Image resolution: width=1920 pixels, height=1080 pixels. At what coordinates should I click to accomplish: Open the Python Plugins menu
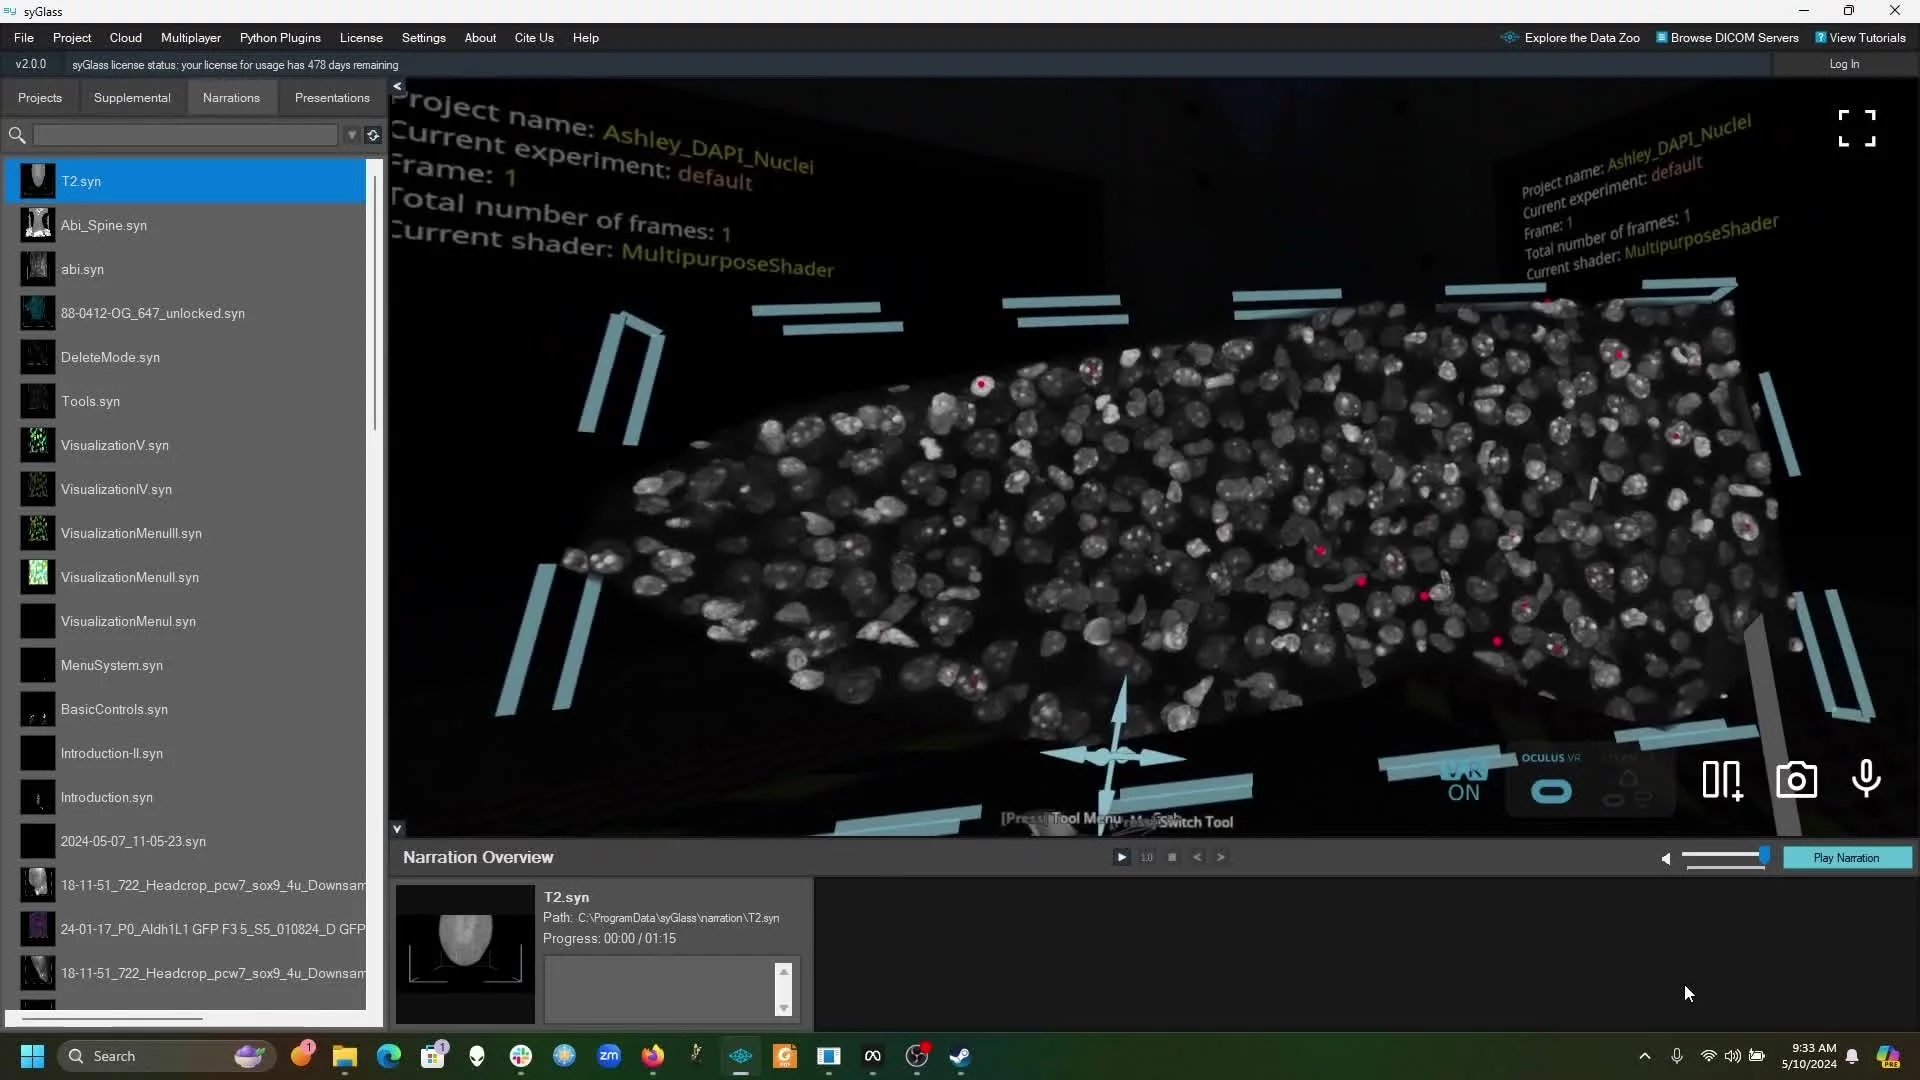280,38
